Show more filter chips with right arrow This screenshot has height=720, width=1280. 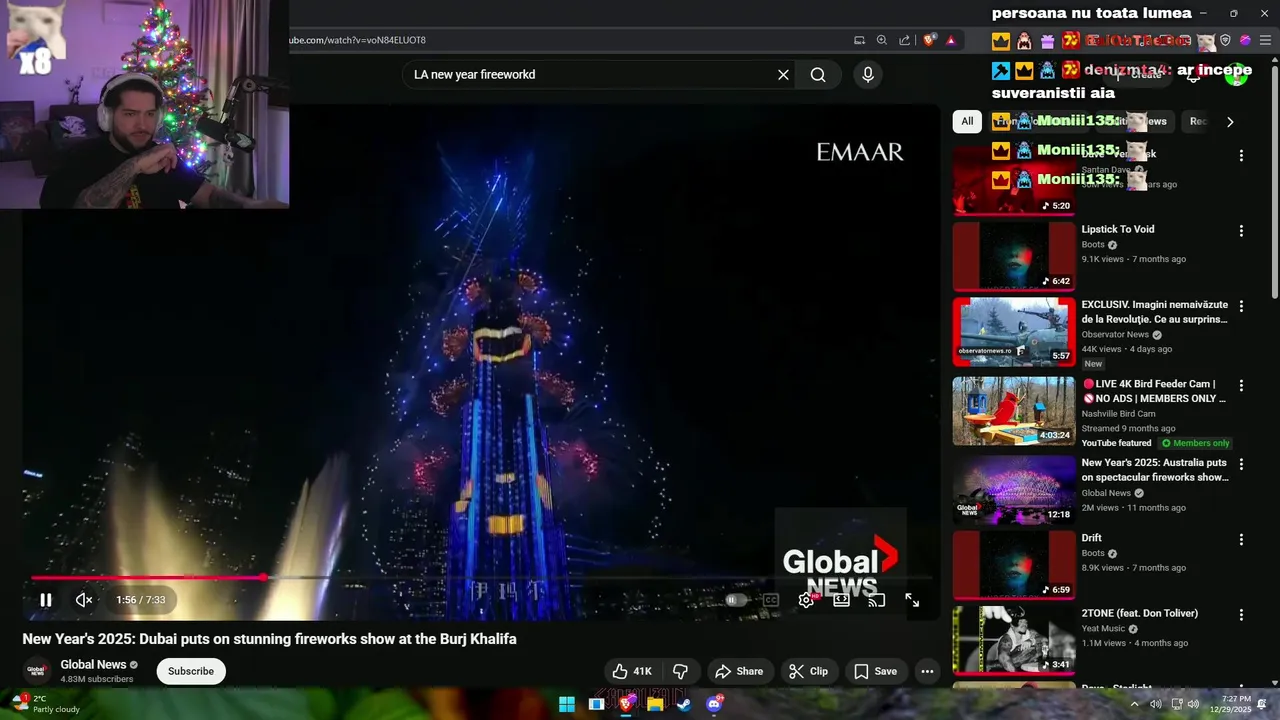pyautogui.click(x=1230, y=122)
